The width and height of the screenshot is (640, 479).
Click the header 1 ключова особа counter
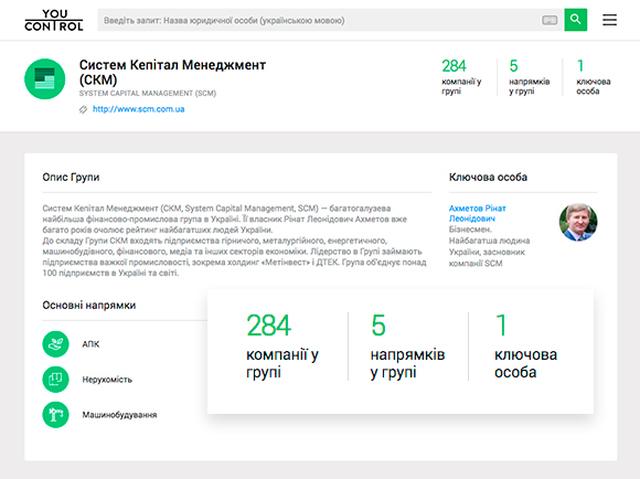tap(593, 77)
